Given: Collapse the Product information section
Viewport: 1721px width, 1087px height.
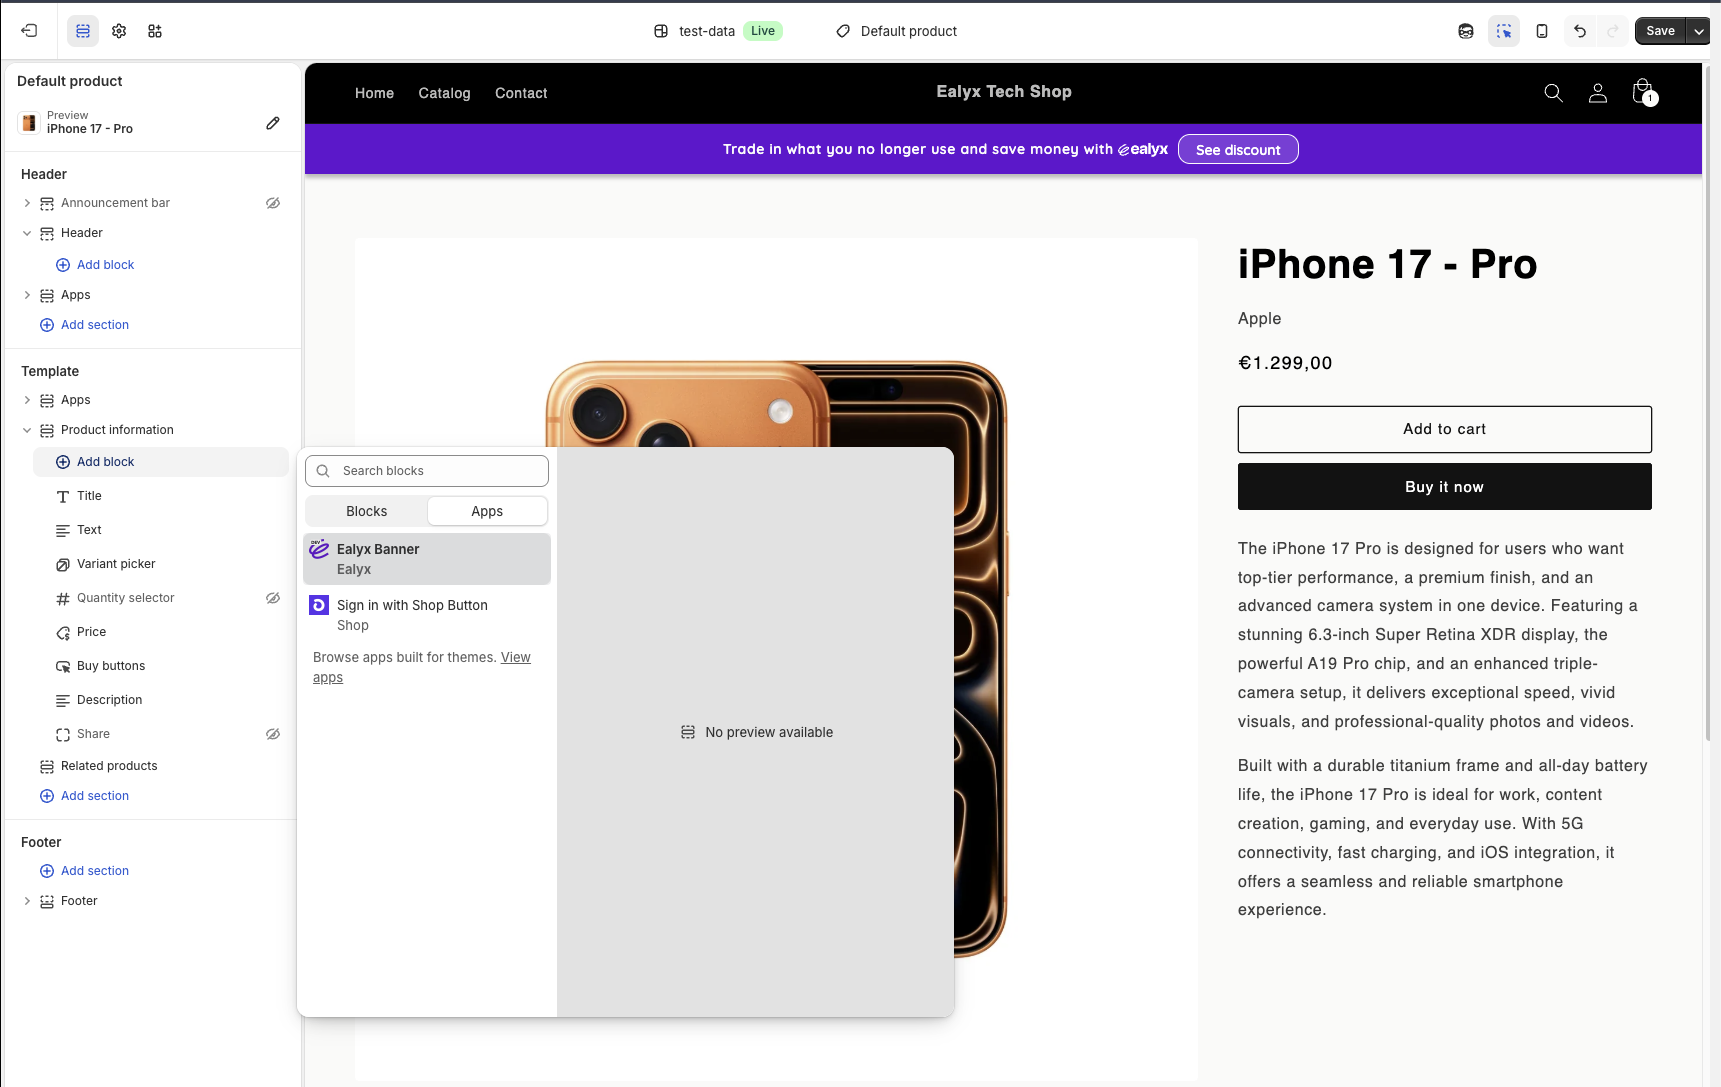Looking at the screenshot, I should [x=27, y=430].
